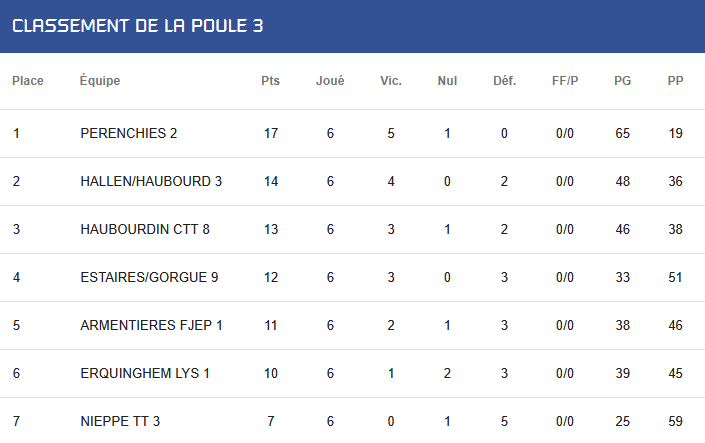The width and height of the screenshot is (705, 443).
Task: Open the HAUBOURDIN CTT 8 team entry
Action: point(145,229)
